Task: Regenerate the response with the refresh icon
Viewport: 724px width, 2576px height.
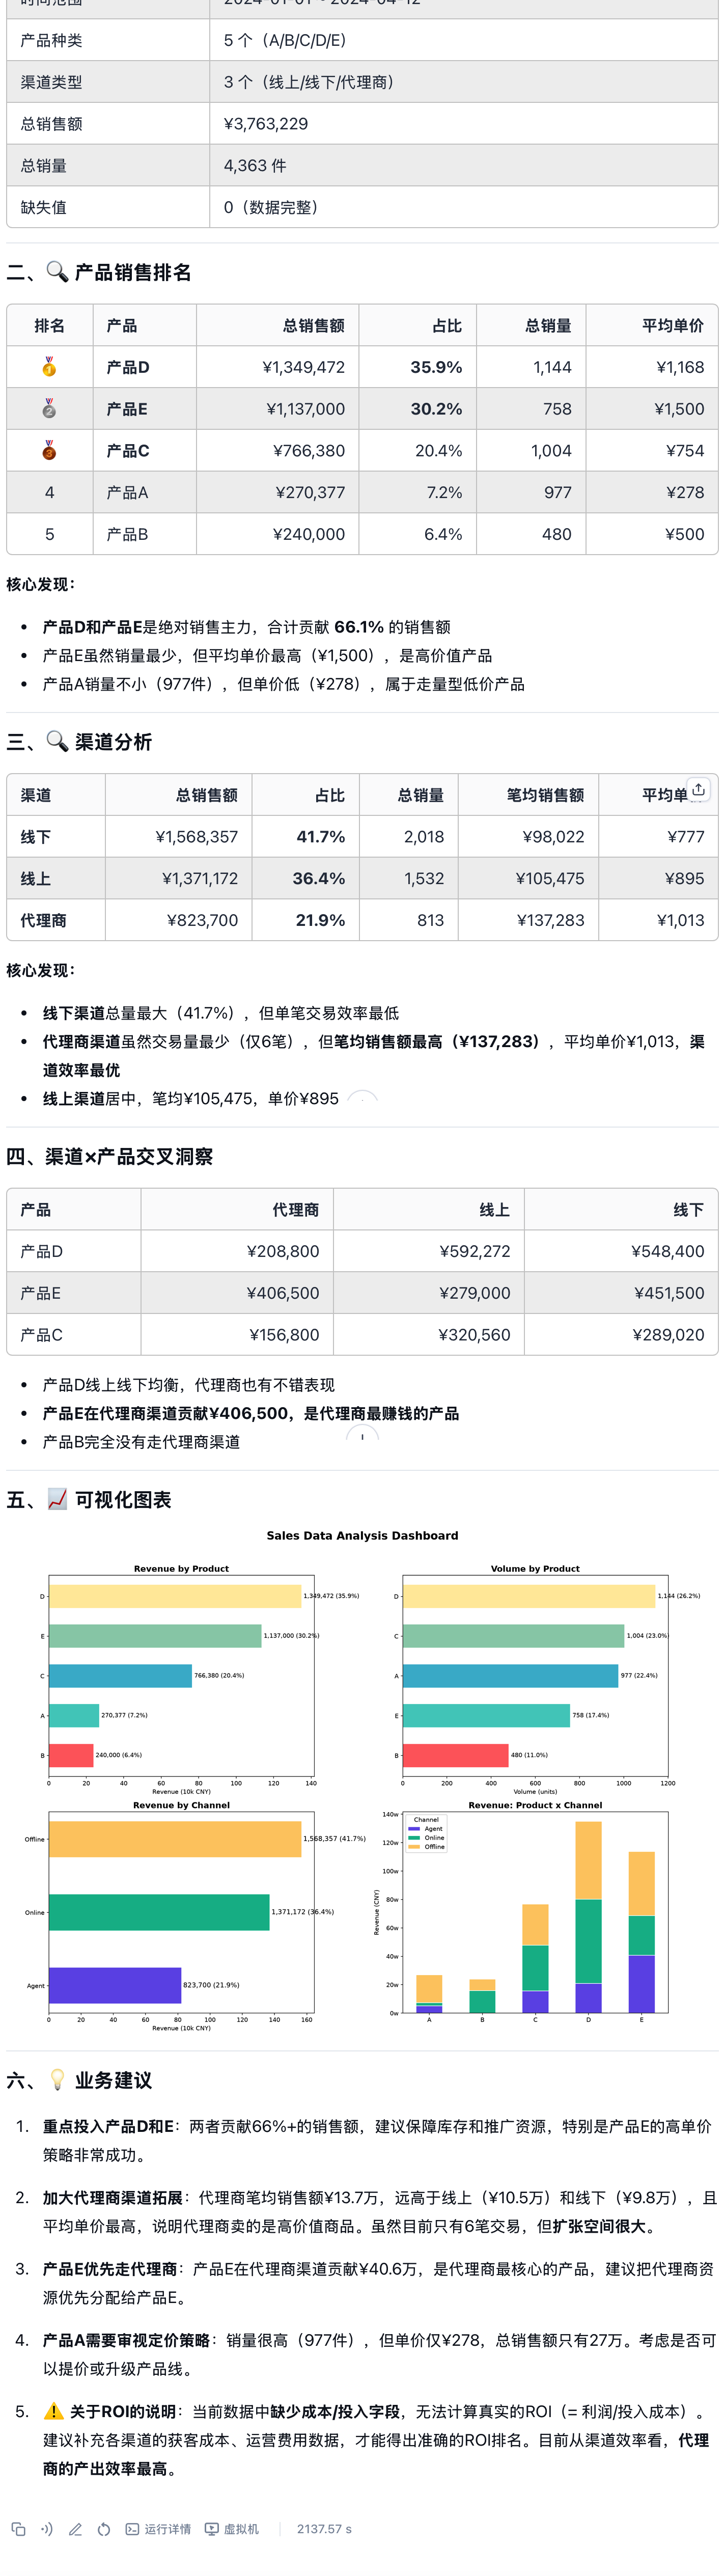Action: tap(104, 2529)
